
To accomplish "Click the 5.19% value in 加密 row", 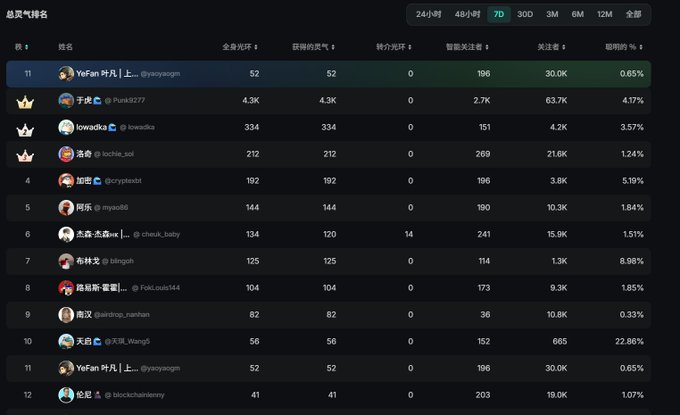I will [x=633, y=181].
